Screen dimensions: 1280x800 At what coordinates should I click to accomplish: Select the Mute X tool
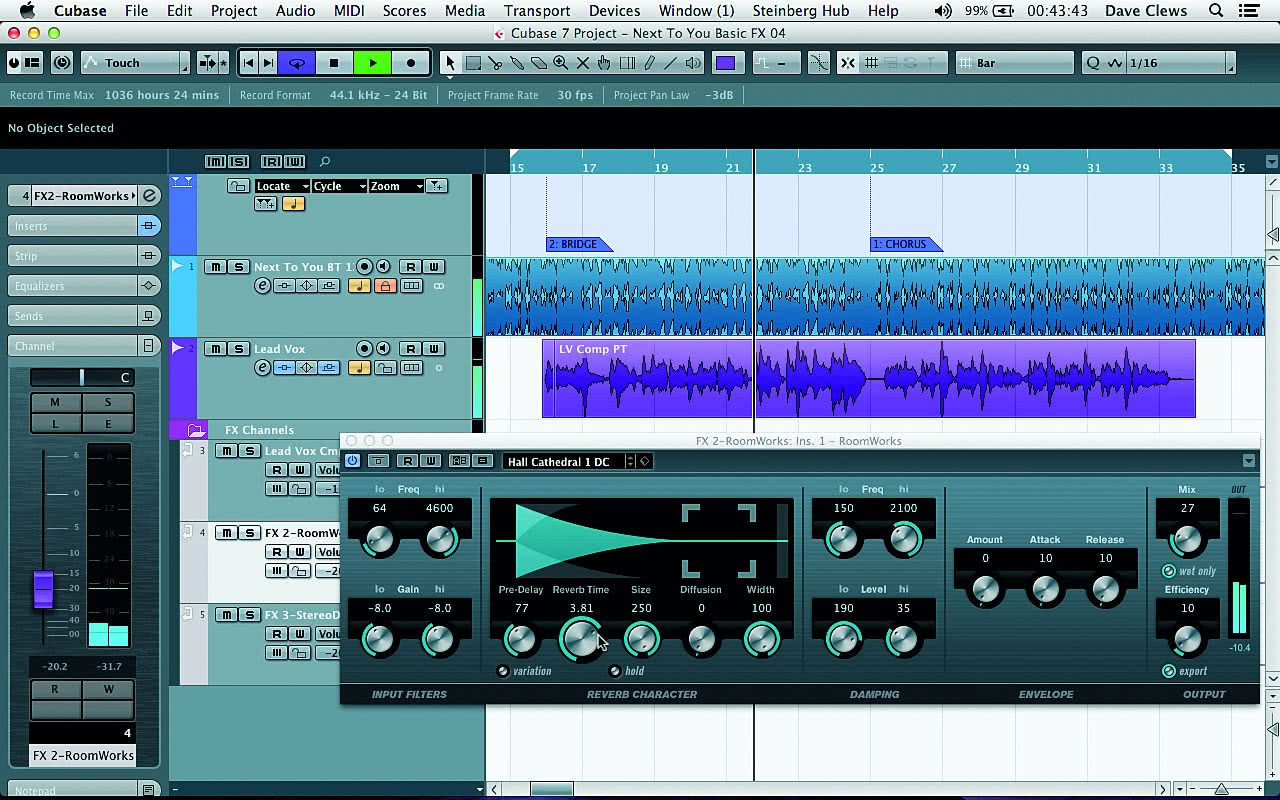tap(583, 63)
